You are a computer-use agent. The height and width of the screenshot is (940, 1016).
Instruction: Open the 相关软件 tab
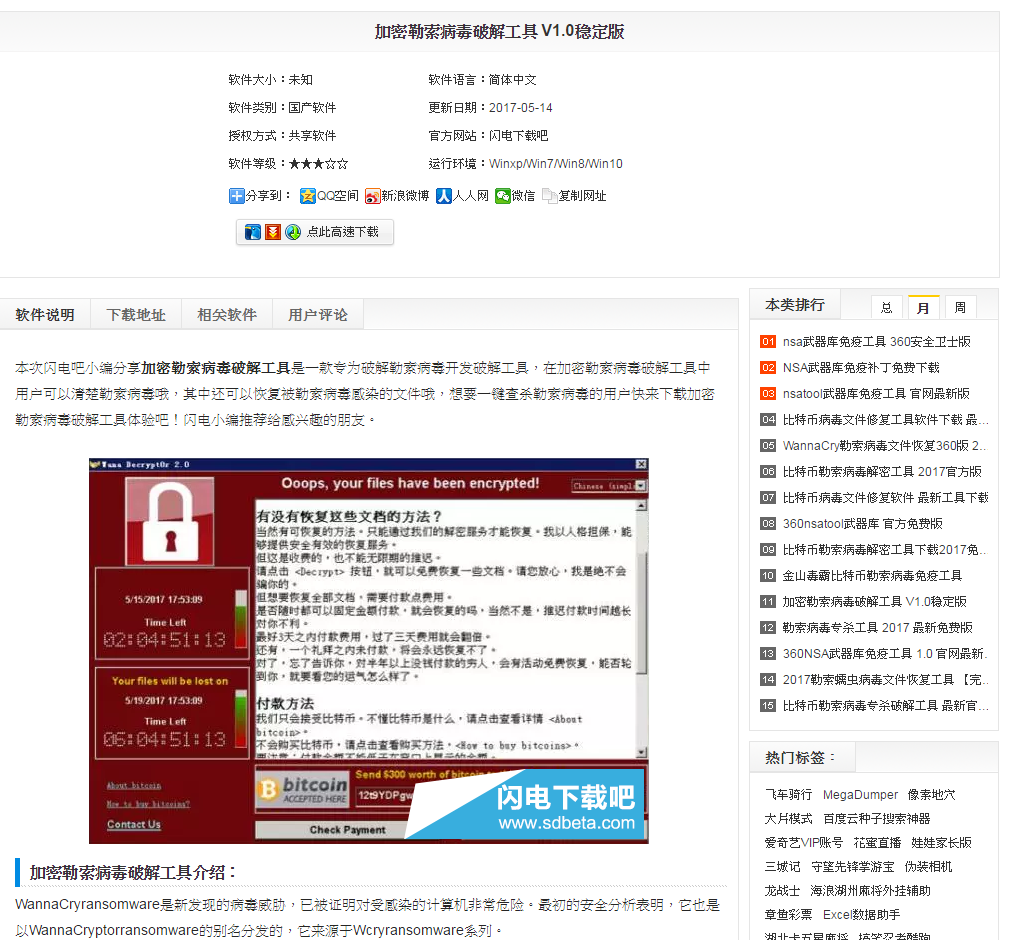227,315
